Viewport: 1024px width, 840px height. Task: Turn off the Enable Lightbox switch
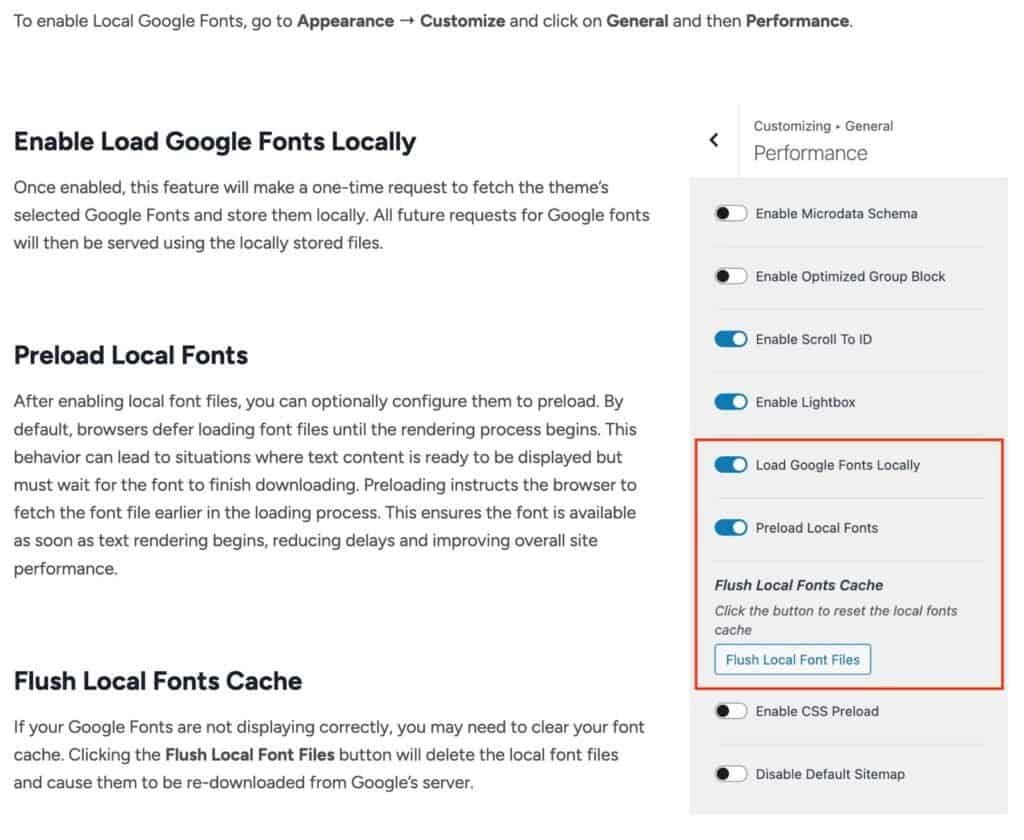click(731, 403)
